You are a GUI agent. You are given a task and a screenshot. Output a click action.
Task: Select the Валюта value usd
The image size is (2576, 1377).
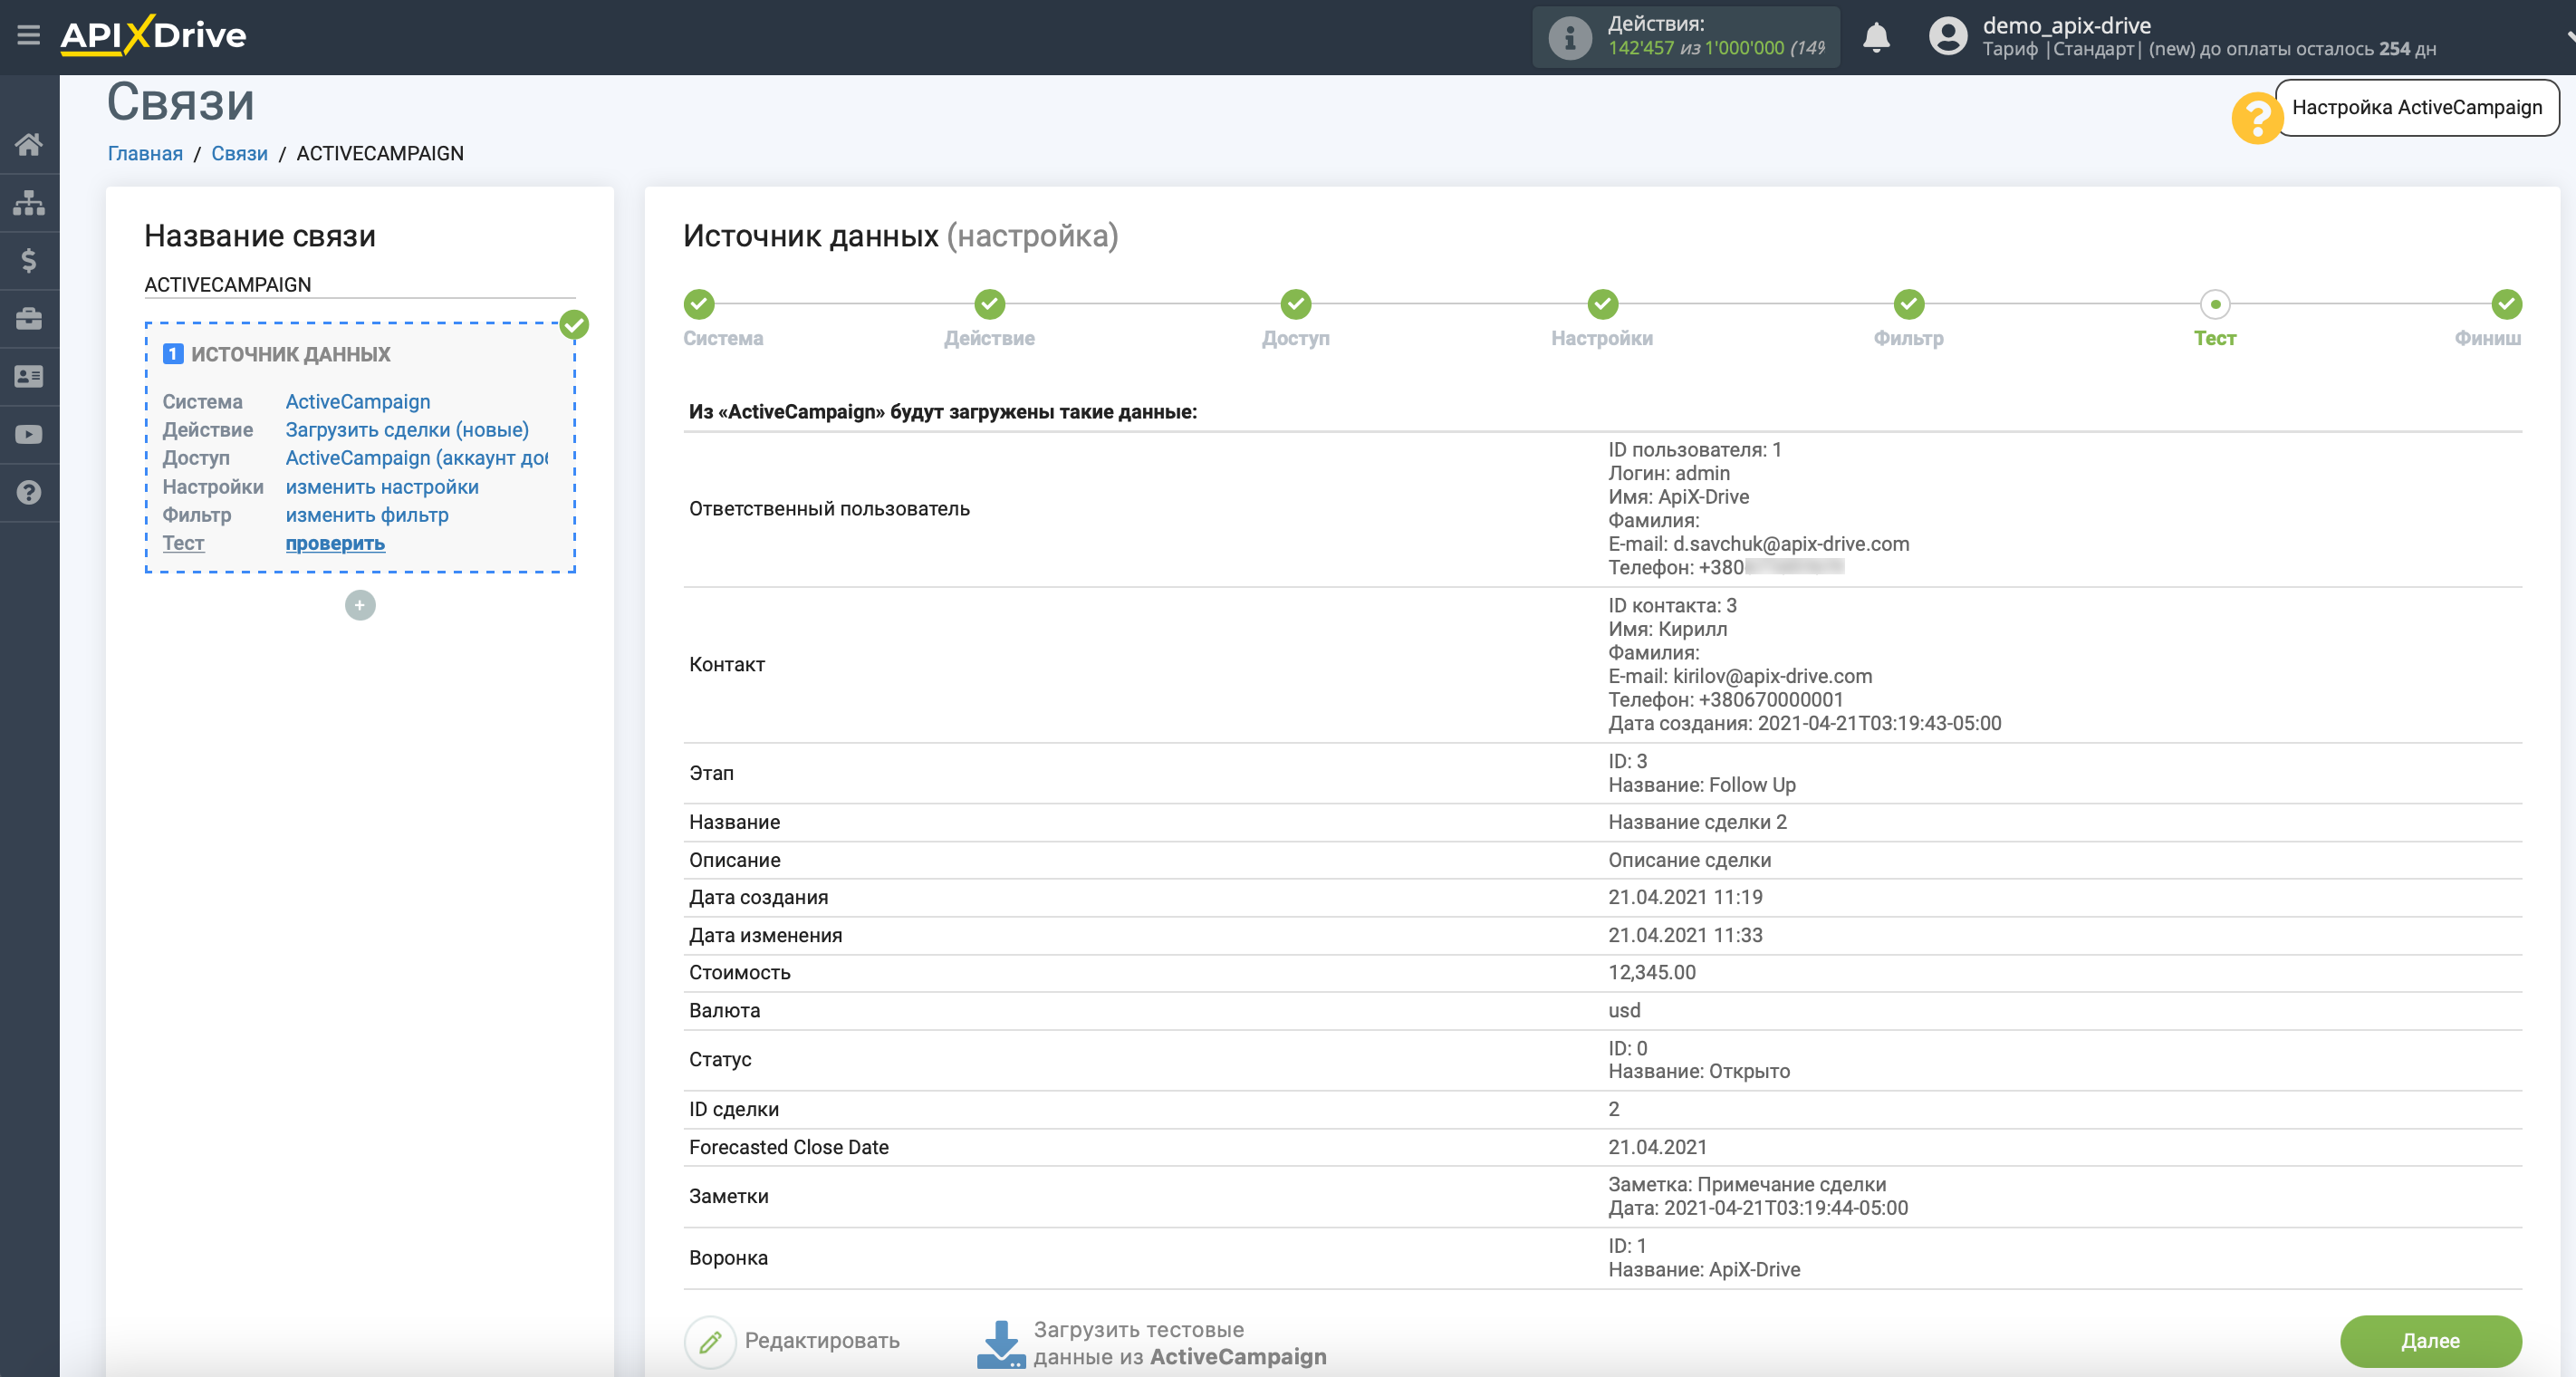click(1624, 1010)
